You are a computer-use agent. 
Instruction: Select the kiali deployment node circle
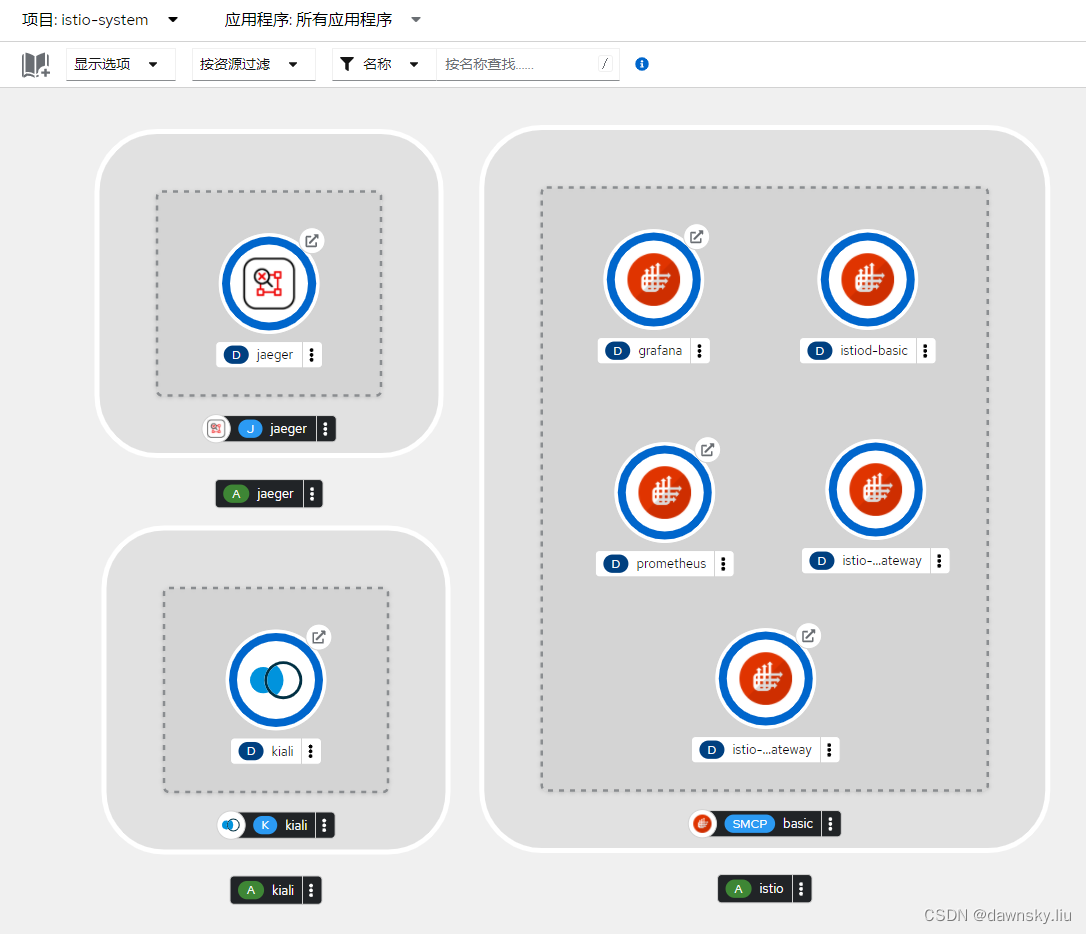click(x=276, y=680)
